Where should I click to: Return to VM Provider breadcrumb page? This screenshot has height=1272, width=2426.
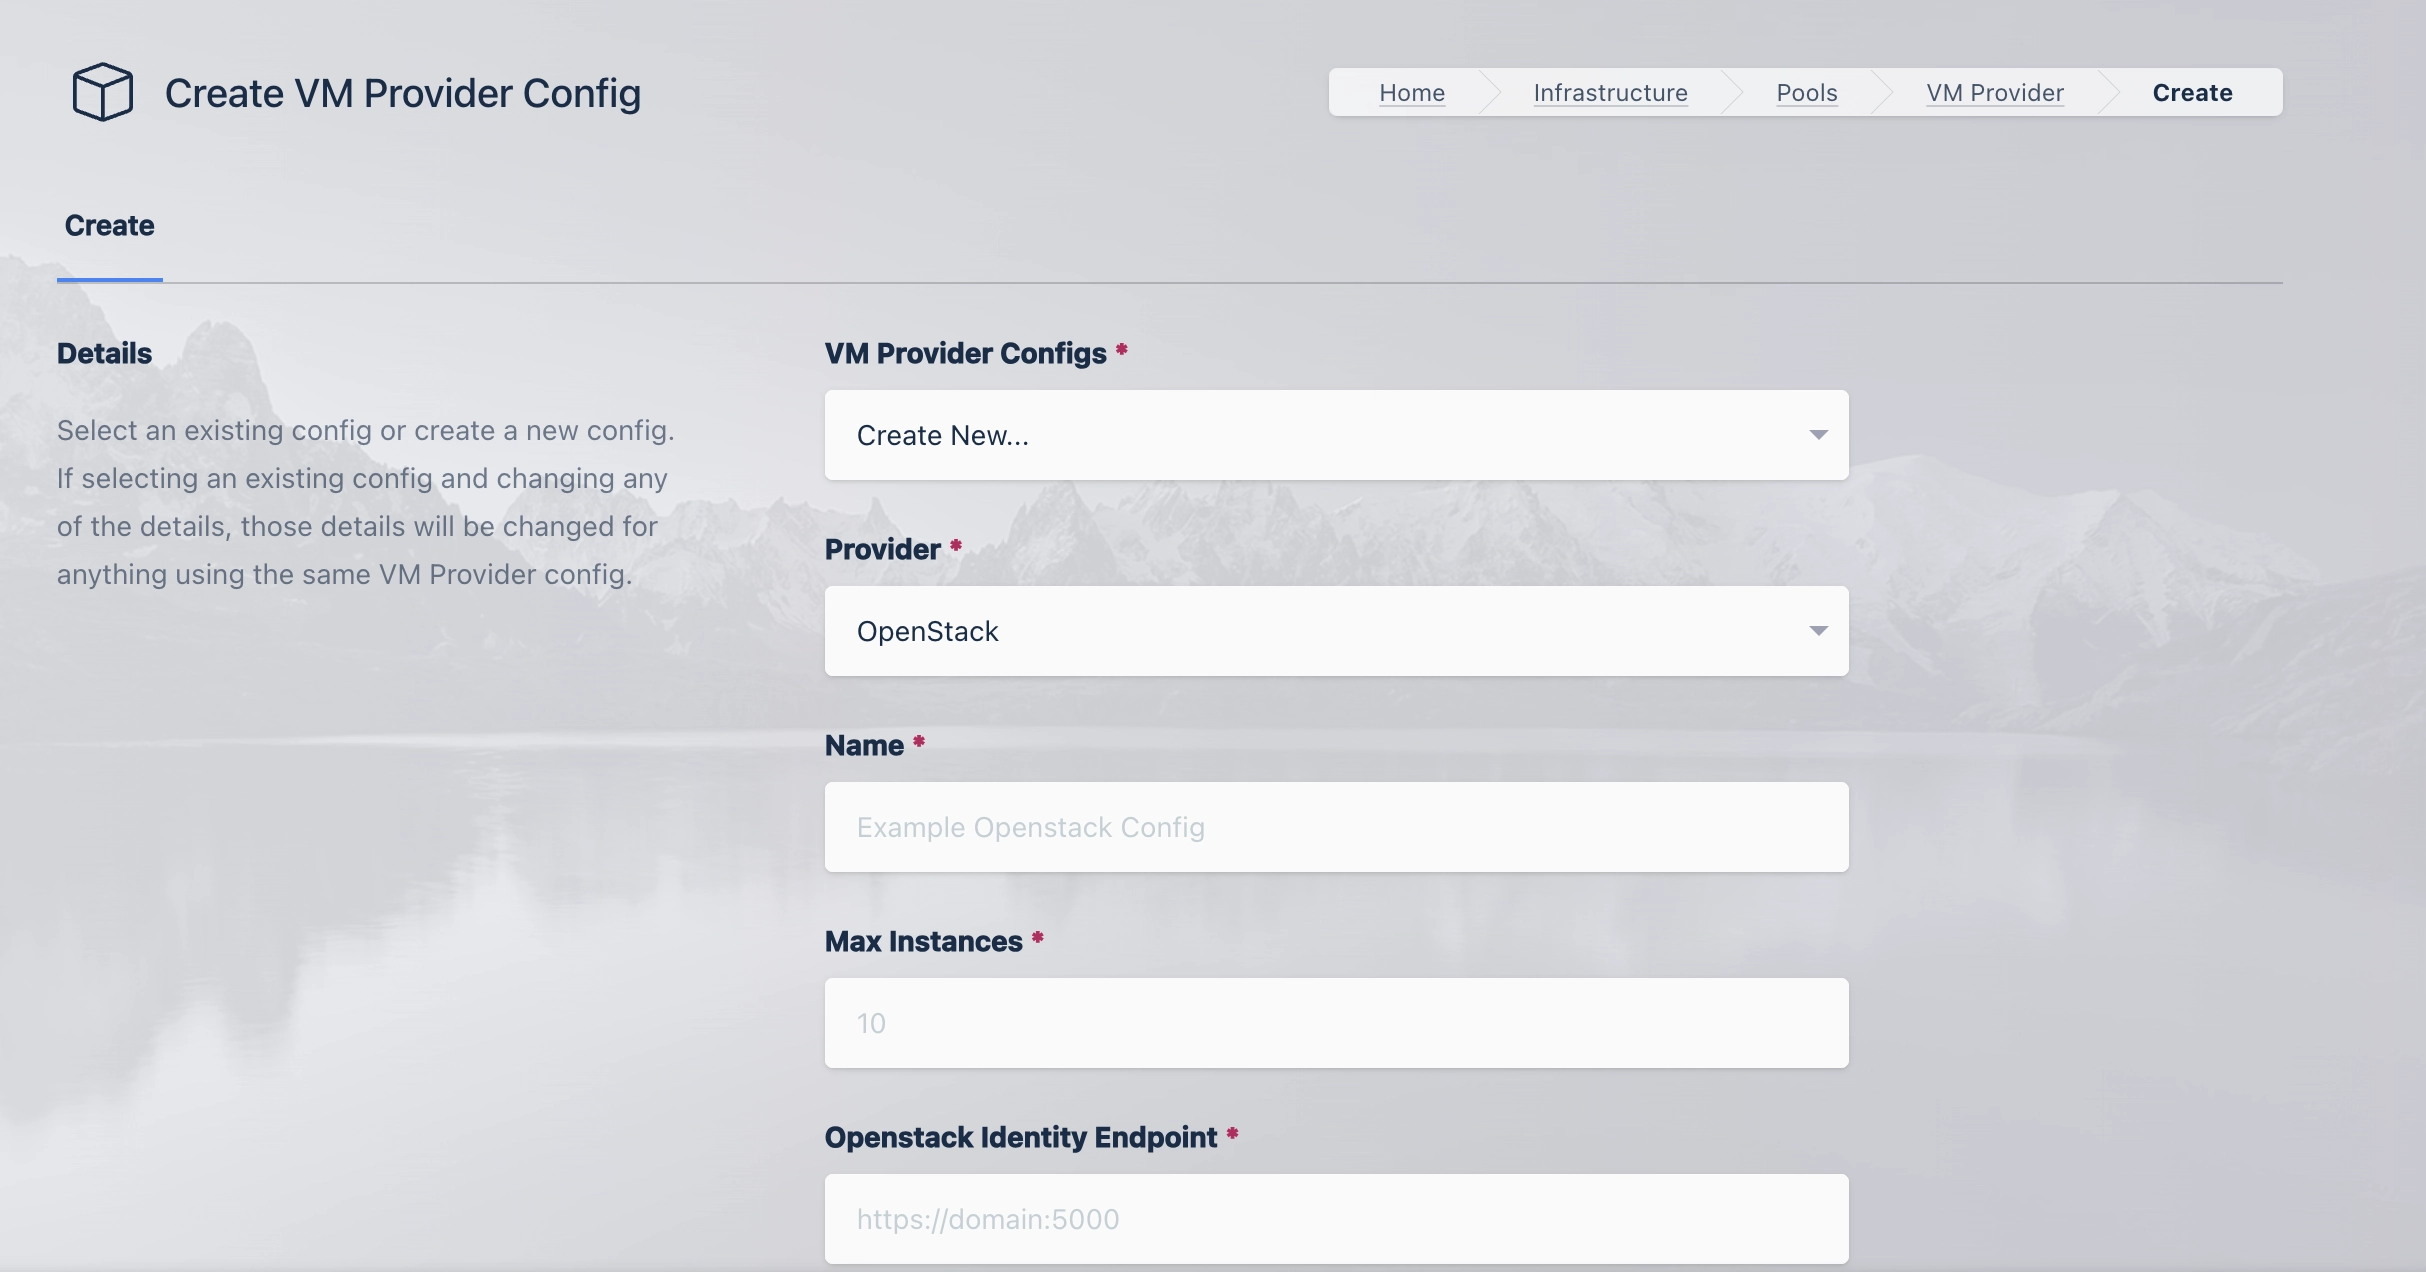[x=1994, y=93]
